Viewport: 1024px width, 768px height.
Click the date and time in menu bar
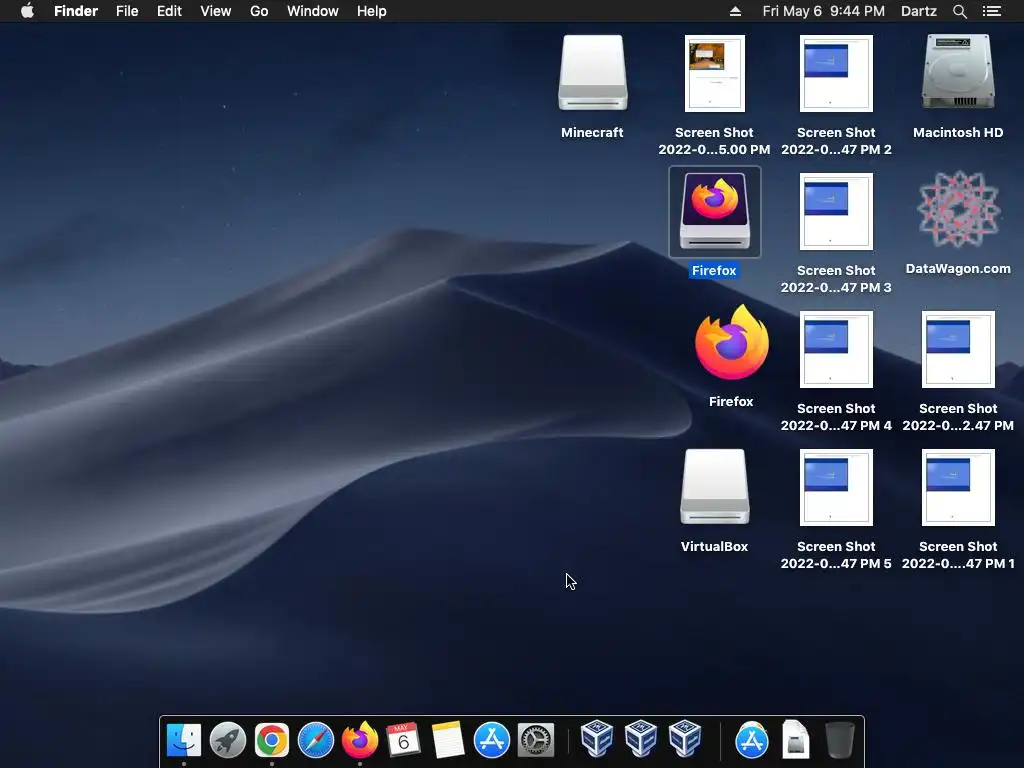(824, 11)
